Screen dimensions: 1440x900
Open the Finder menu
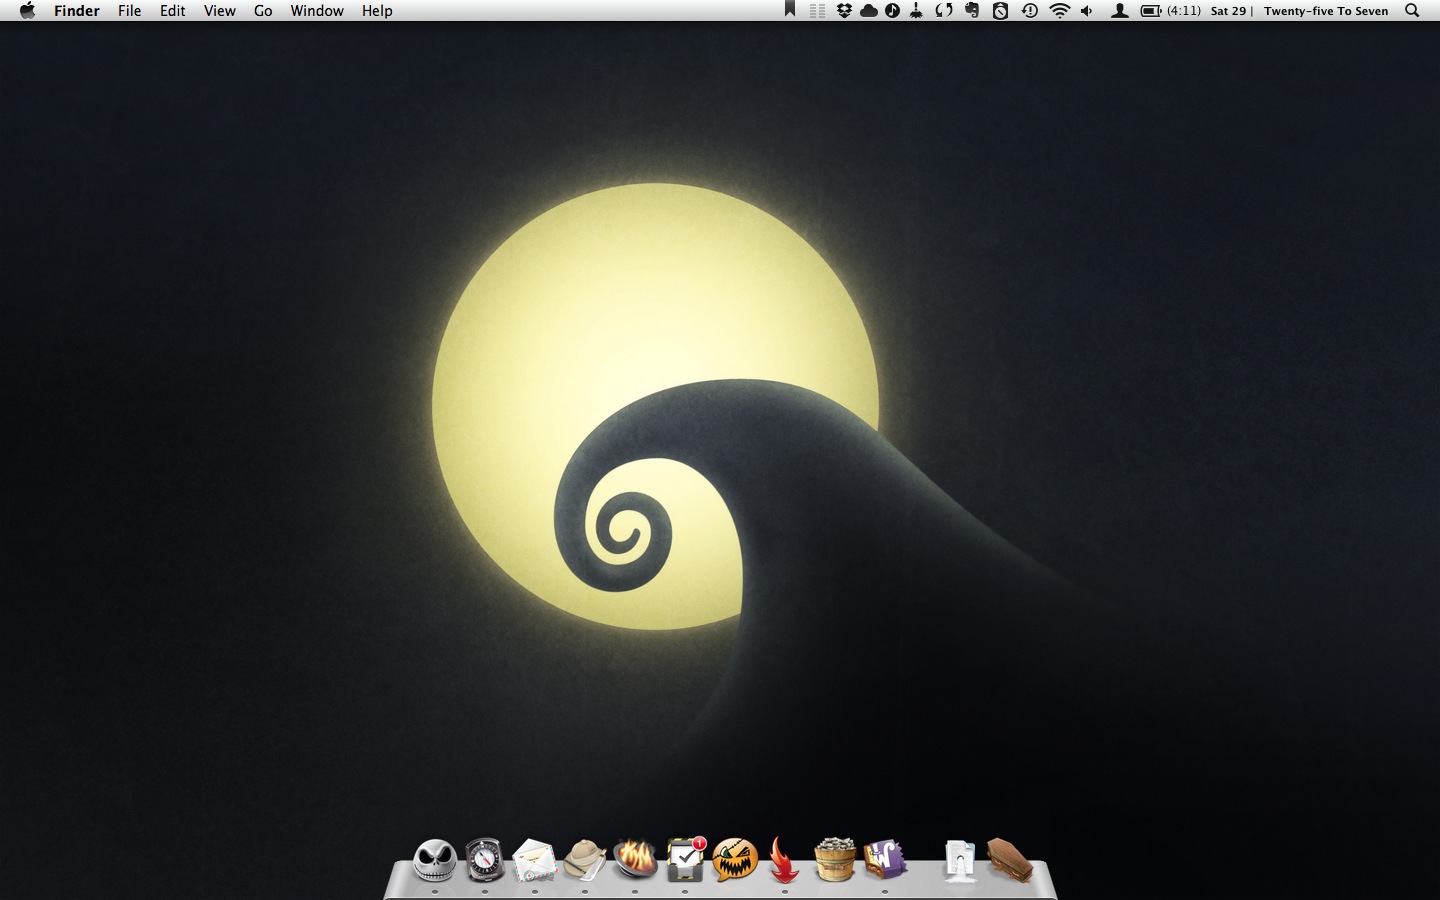(x=77, y=11)
